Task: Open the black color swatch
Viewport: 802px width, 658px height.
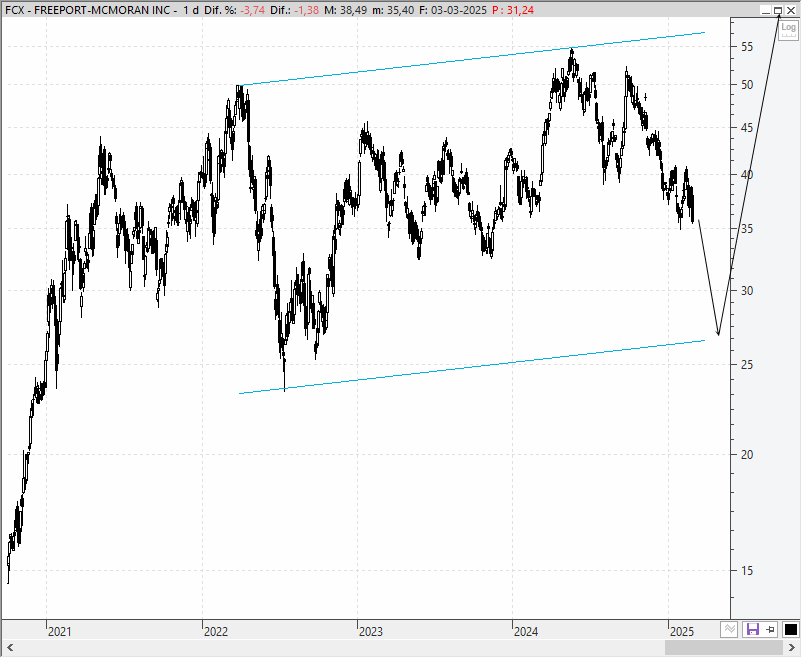Action: pyautogui.click(x=791, y=629)
